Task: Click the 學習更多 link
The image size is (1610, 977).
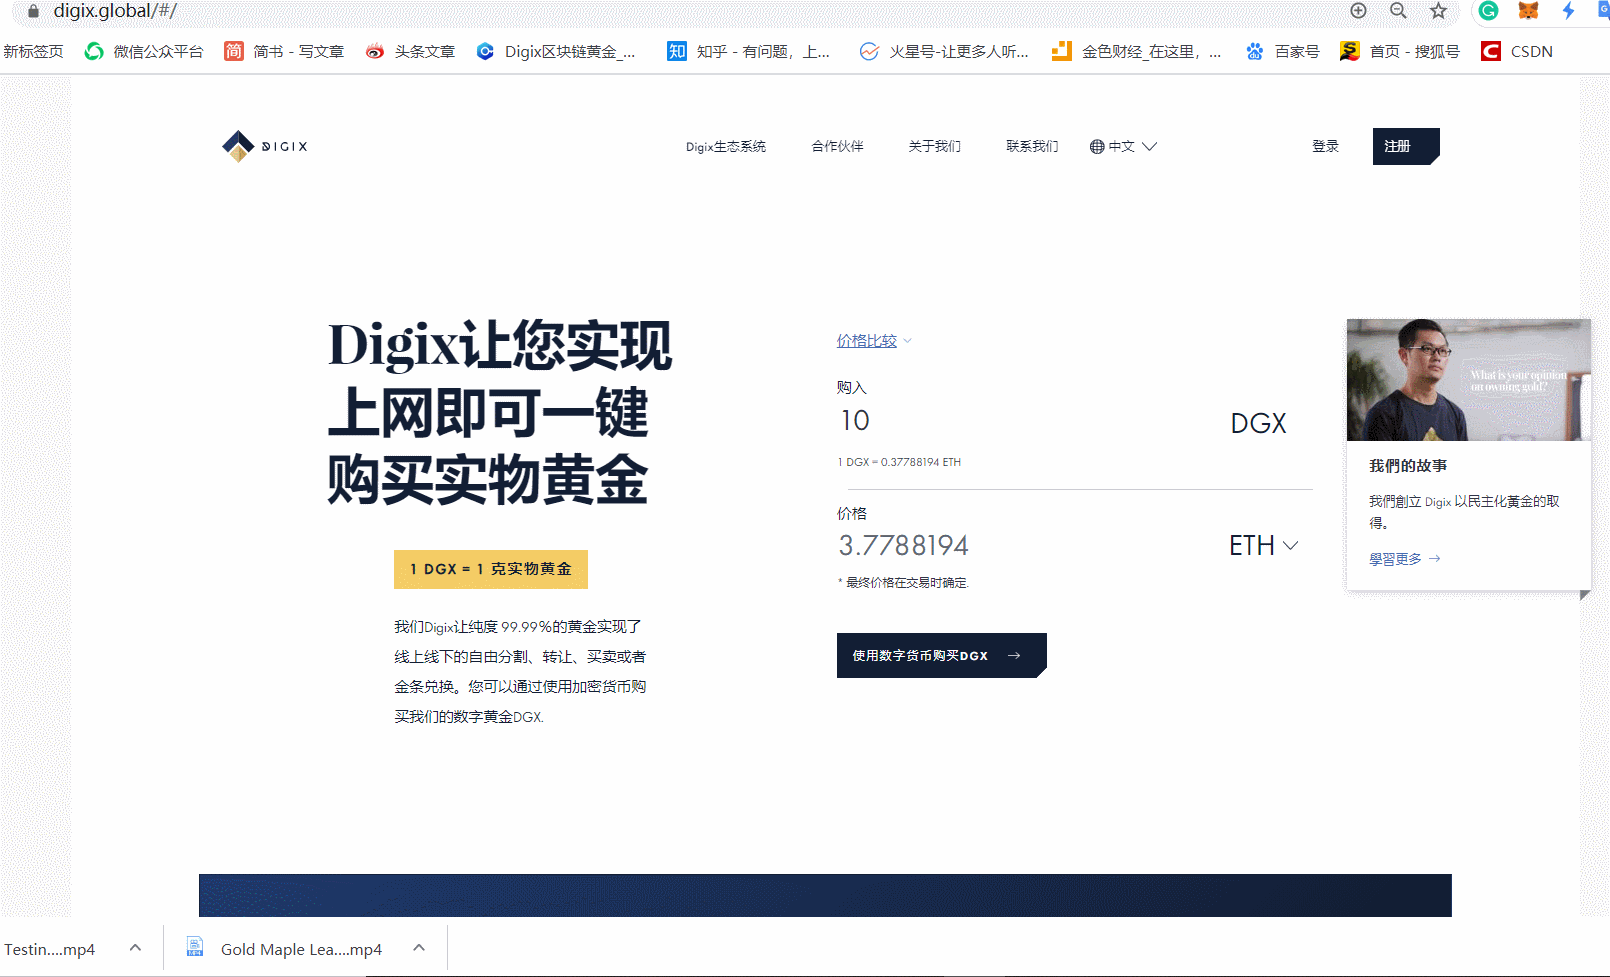Action: (1405, 559)
